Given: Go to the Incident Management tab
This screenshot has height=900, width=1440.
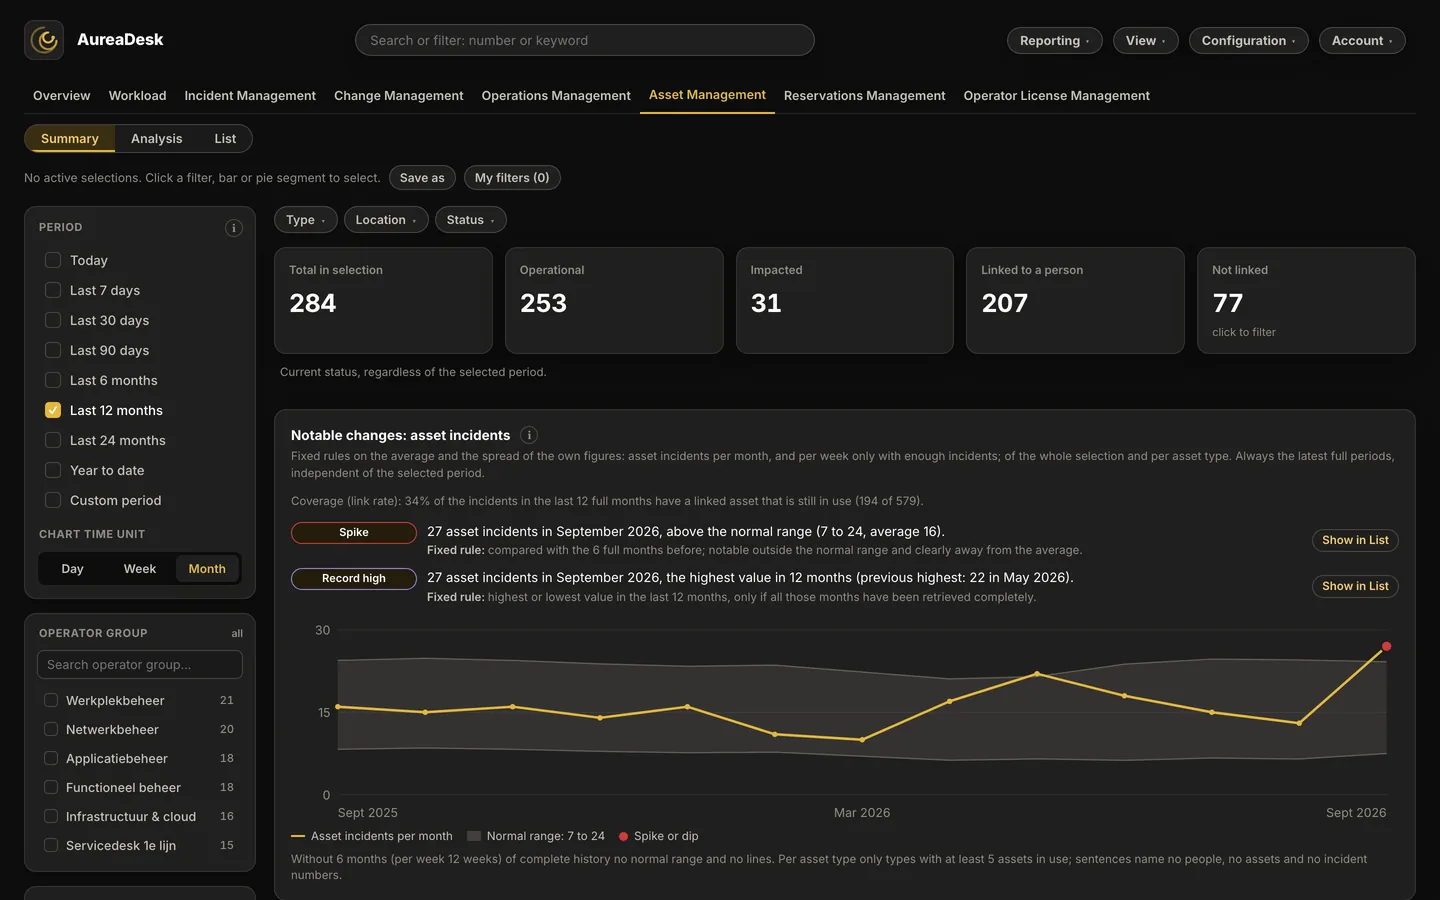Looking at the screenshot, I should click(x=250, y=96).
